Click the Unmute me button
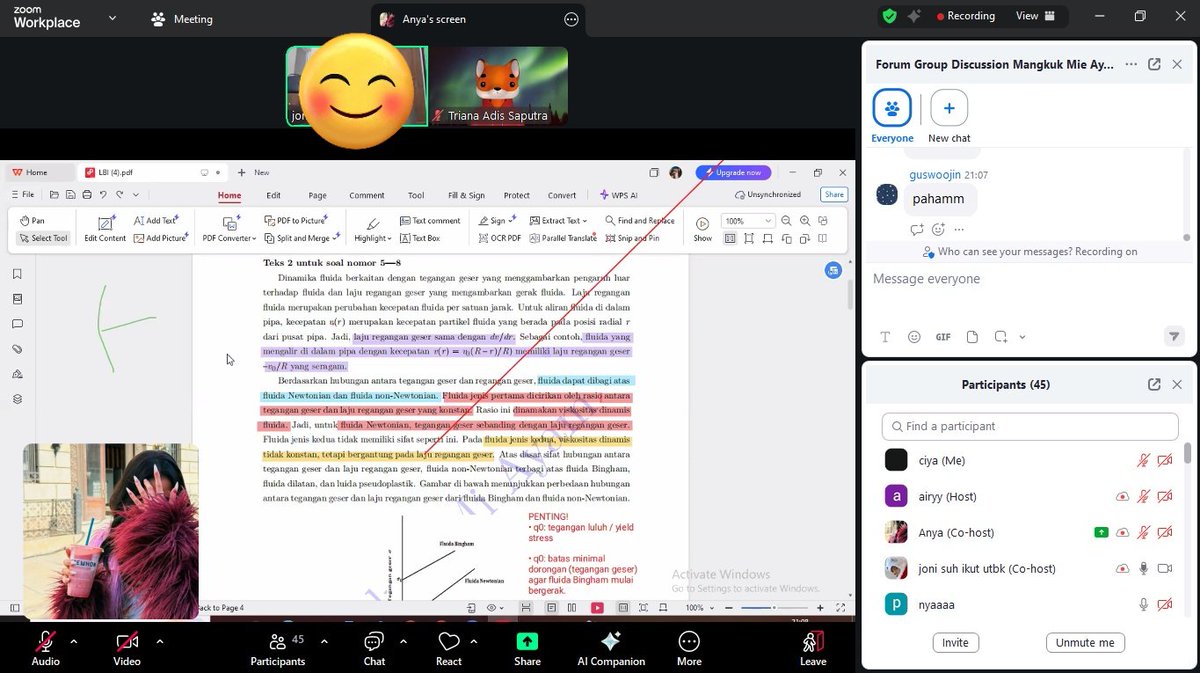This screenshot has width=1200, height=673. click(x=1085, y=643)
